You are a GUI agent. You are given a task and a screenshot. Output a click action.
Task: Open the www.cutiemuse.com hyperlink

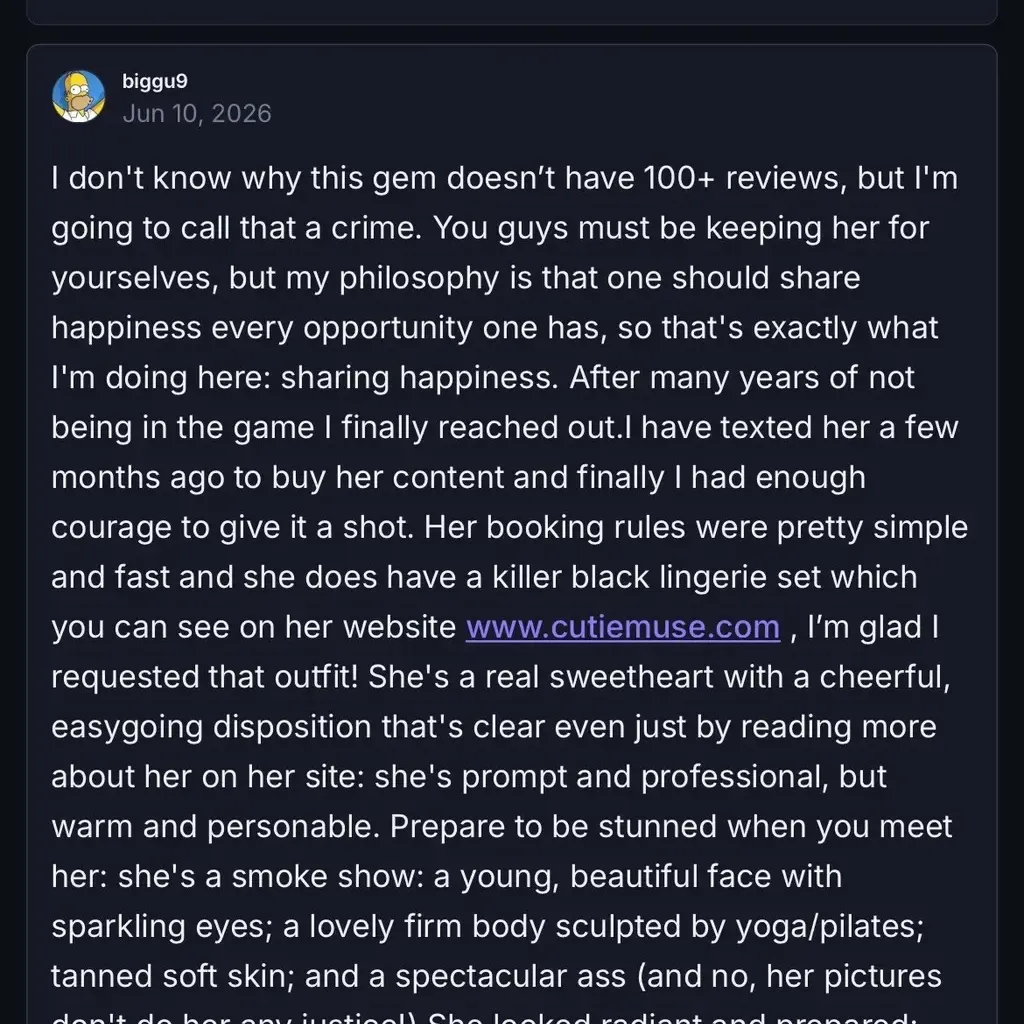click(x=623, y=627)
